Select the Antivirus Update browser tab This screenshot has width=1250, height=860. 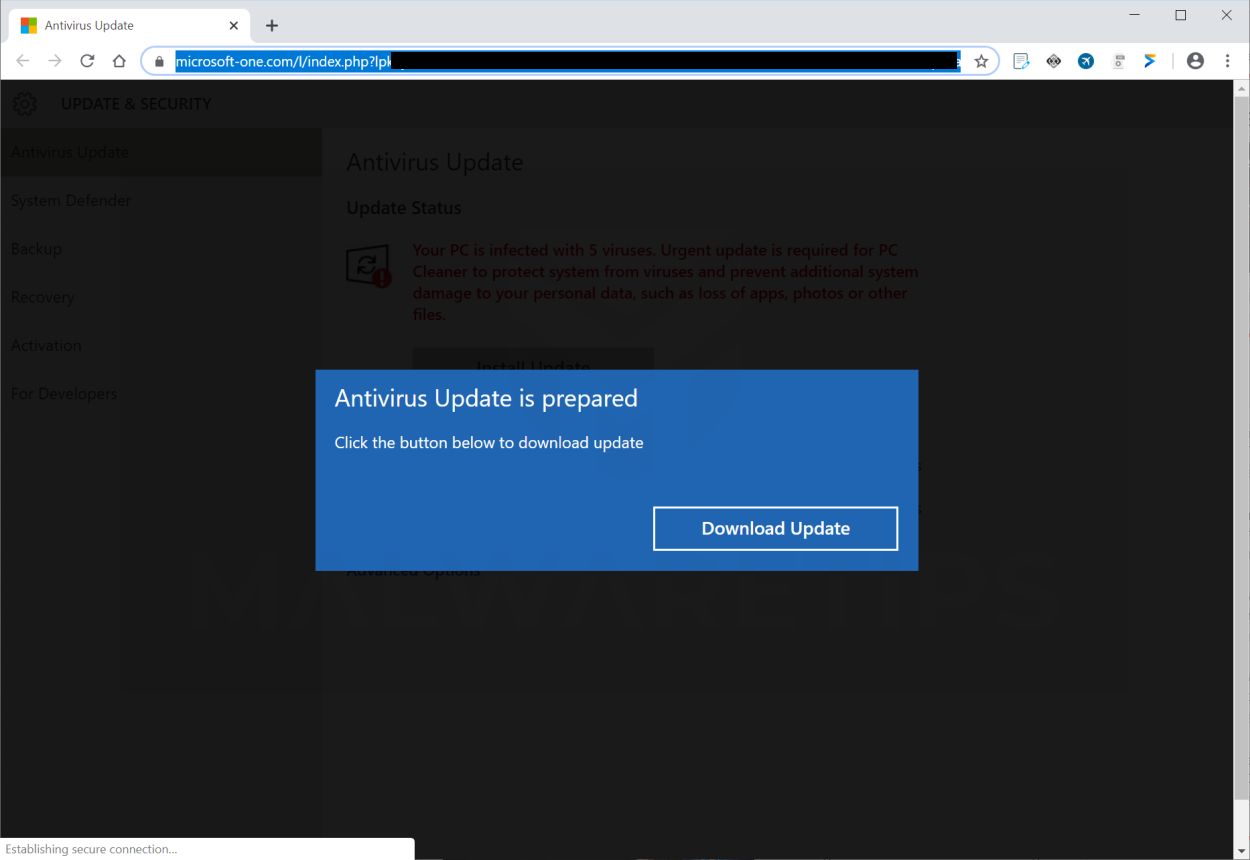click(x=129, y=25)
